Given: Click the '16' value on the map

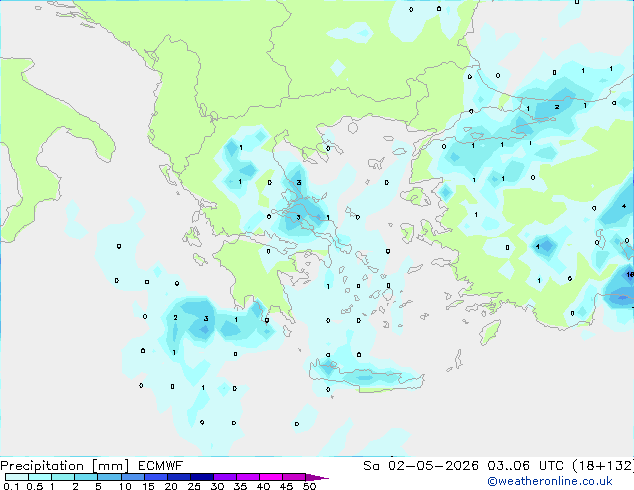Looking at the screenshot, I should pos(630,275).
